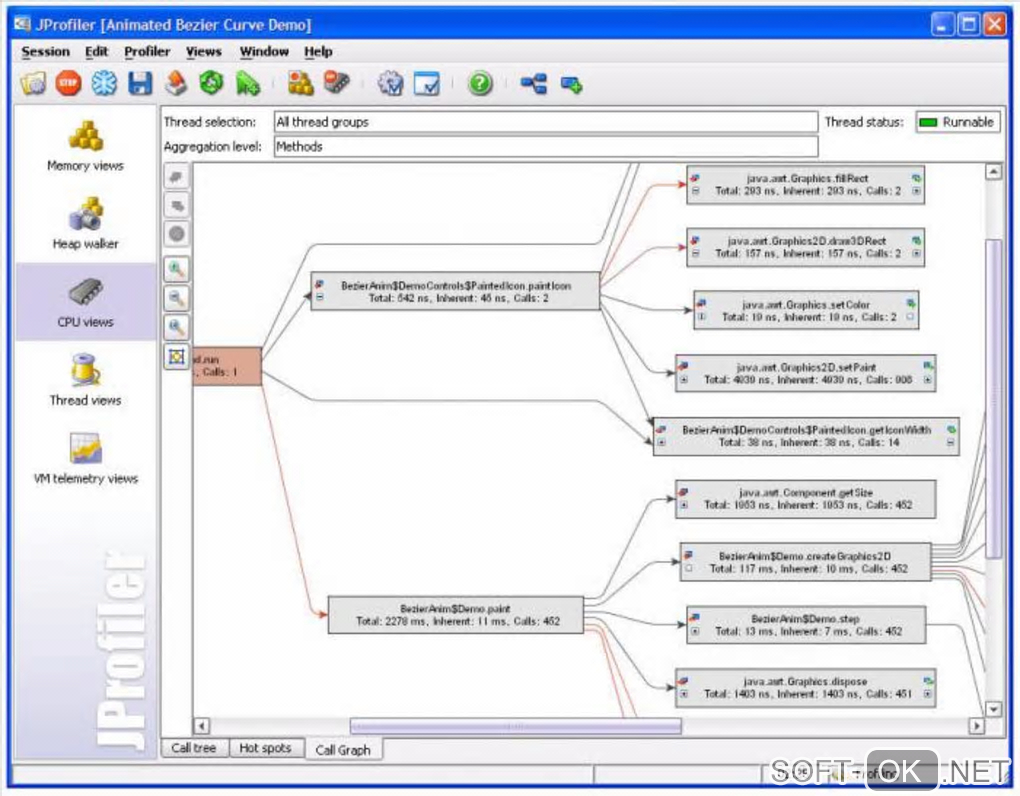Select CPU views in sidebar

tap(85, 302)
